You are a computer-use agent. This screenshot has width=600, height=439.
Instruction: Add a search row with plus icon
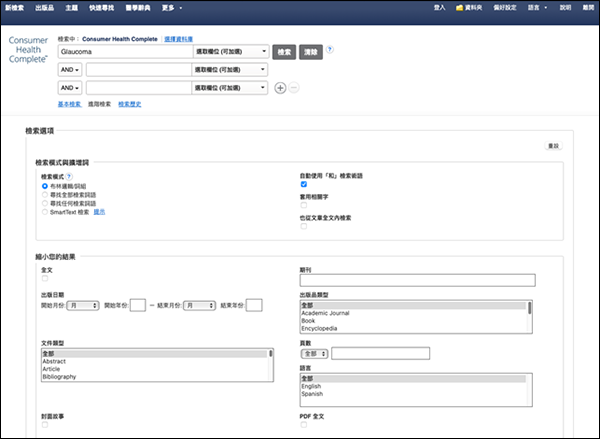click(x=280, y=88)
